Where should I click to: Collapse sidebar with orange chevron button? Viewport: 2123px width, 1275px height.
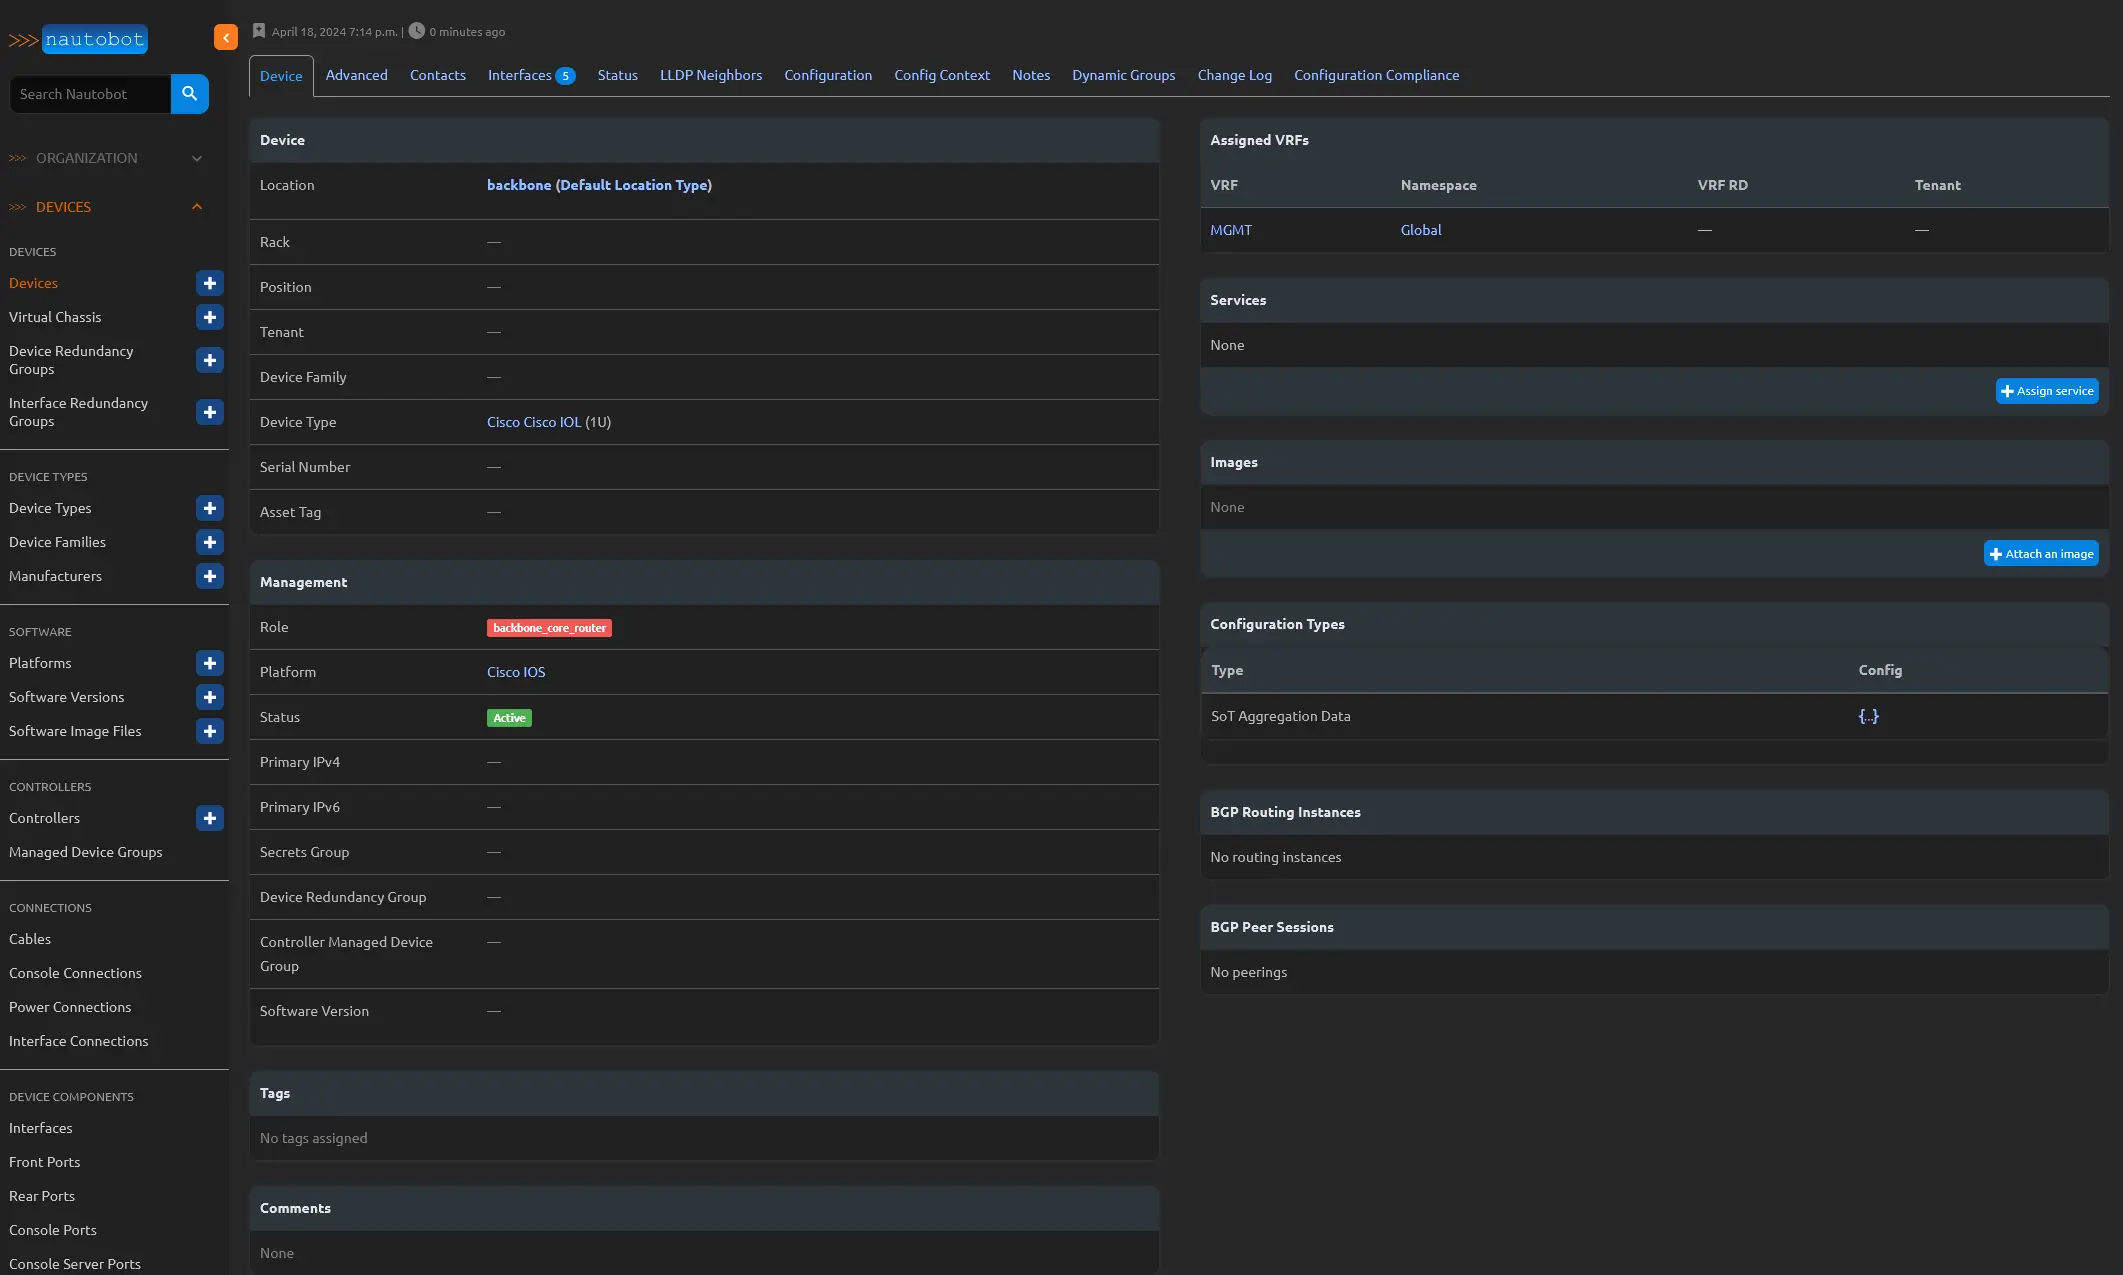click(x=226, y=38)
